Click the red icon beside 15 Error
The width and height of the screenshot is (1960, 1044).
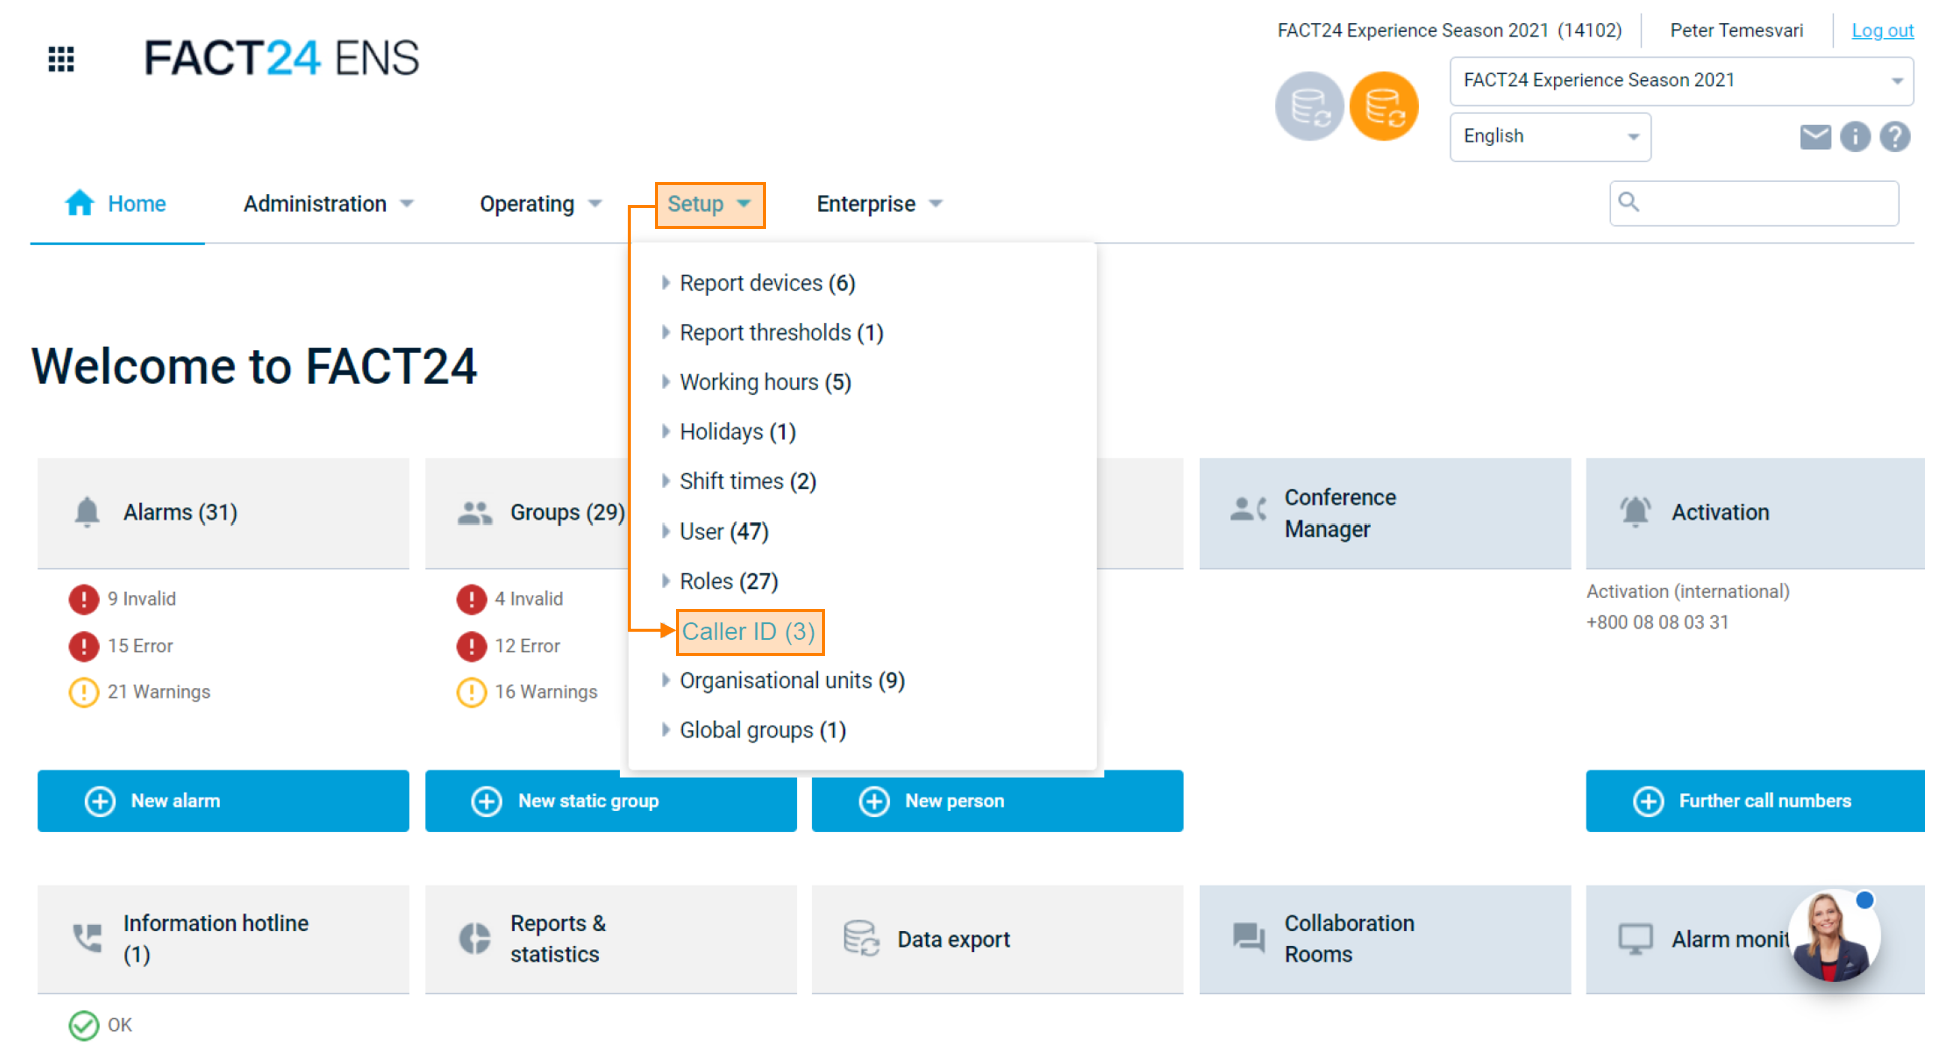84,646
